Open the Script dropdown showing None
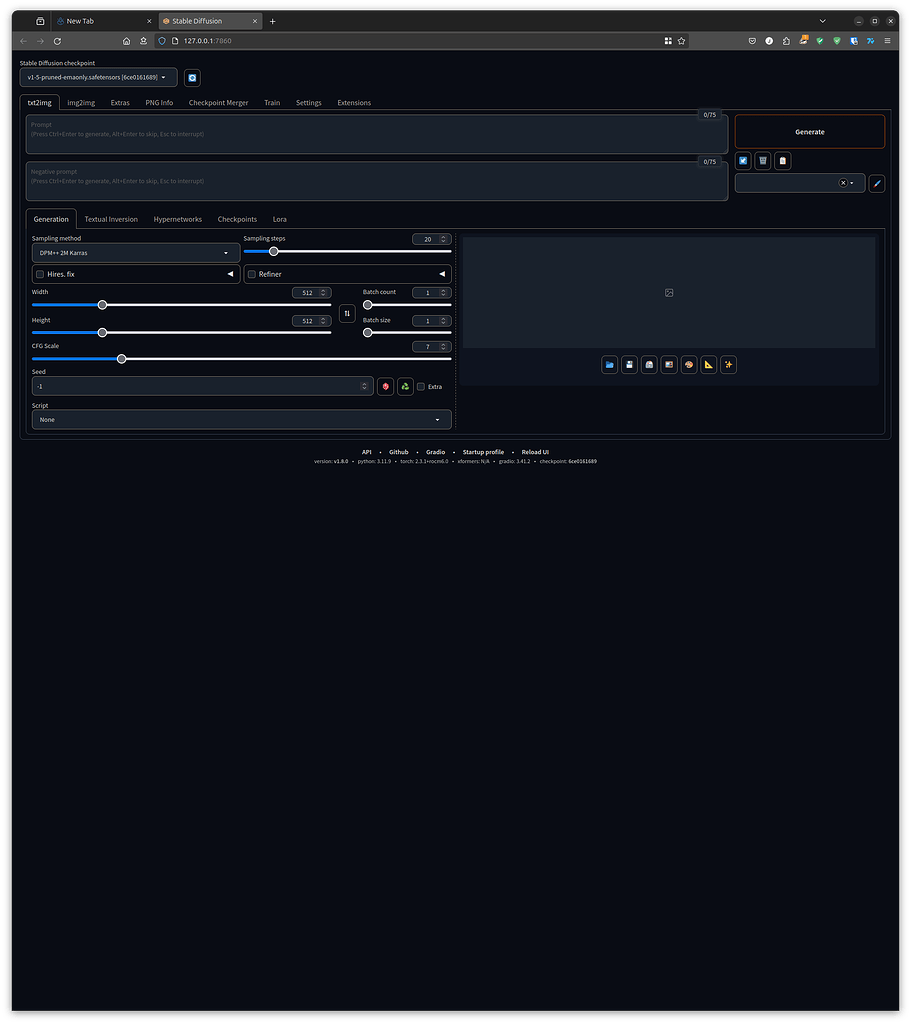 pyautogui.click(x=241, y=419)
